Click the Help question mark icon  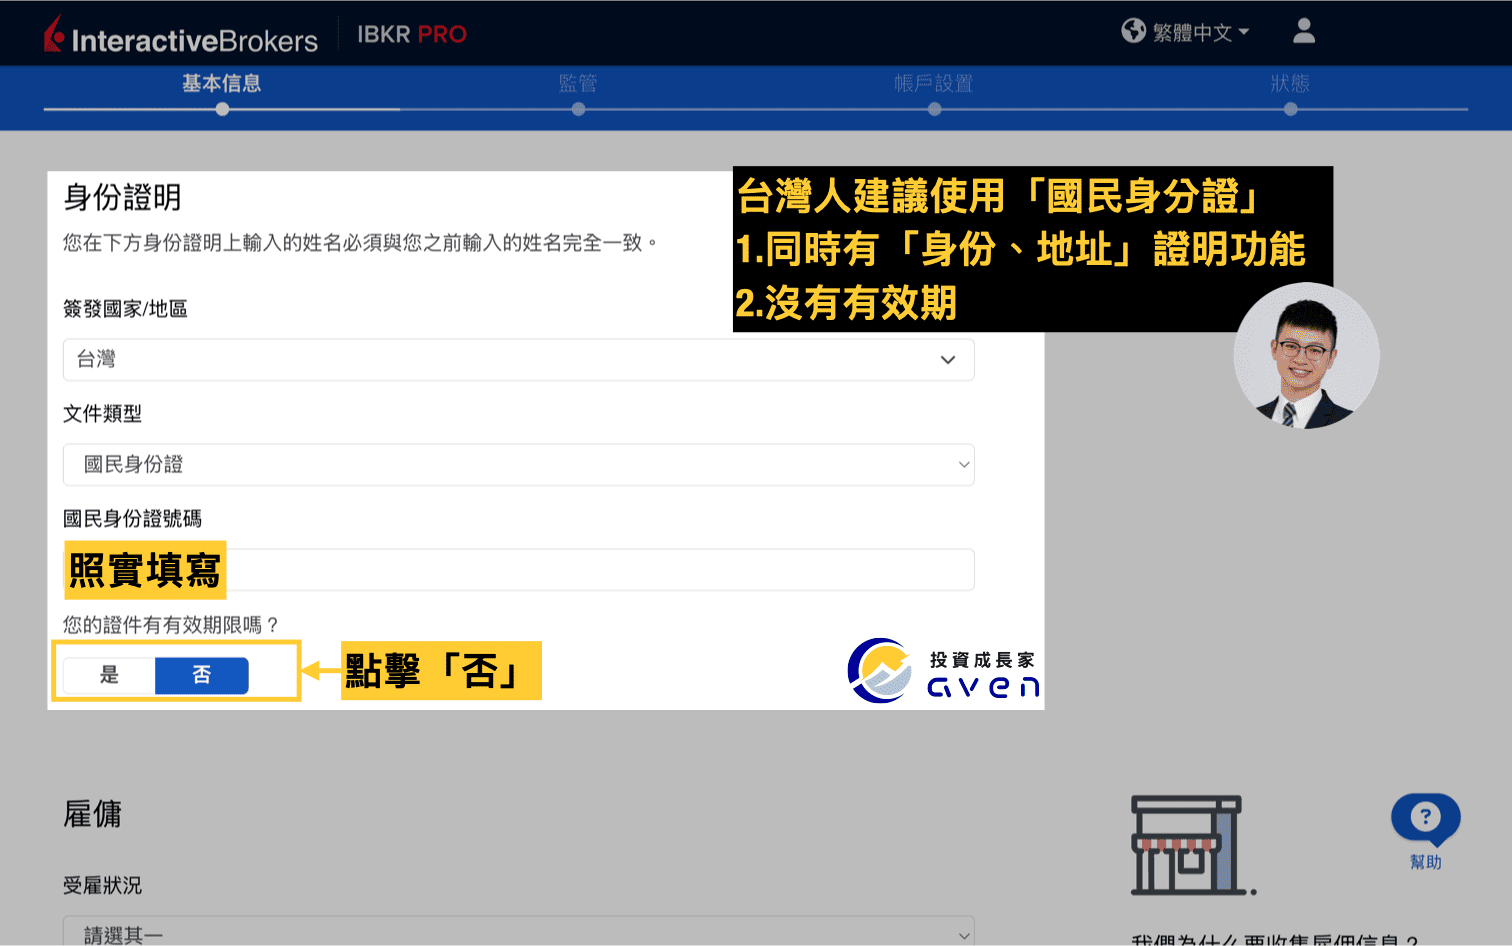tap(1425, 817)
